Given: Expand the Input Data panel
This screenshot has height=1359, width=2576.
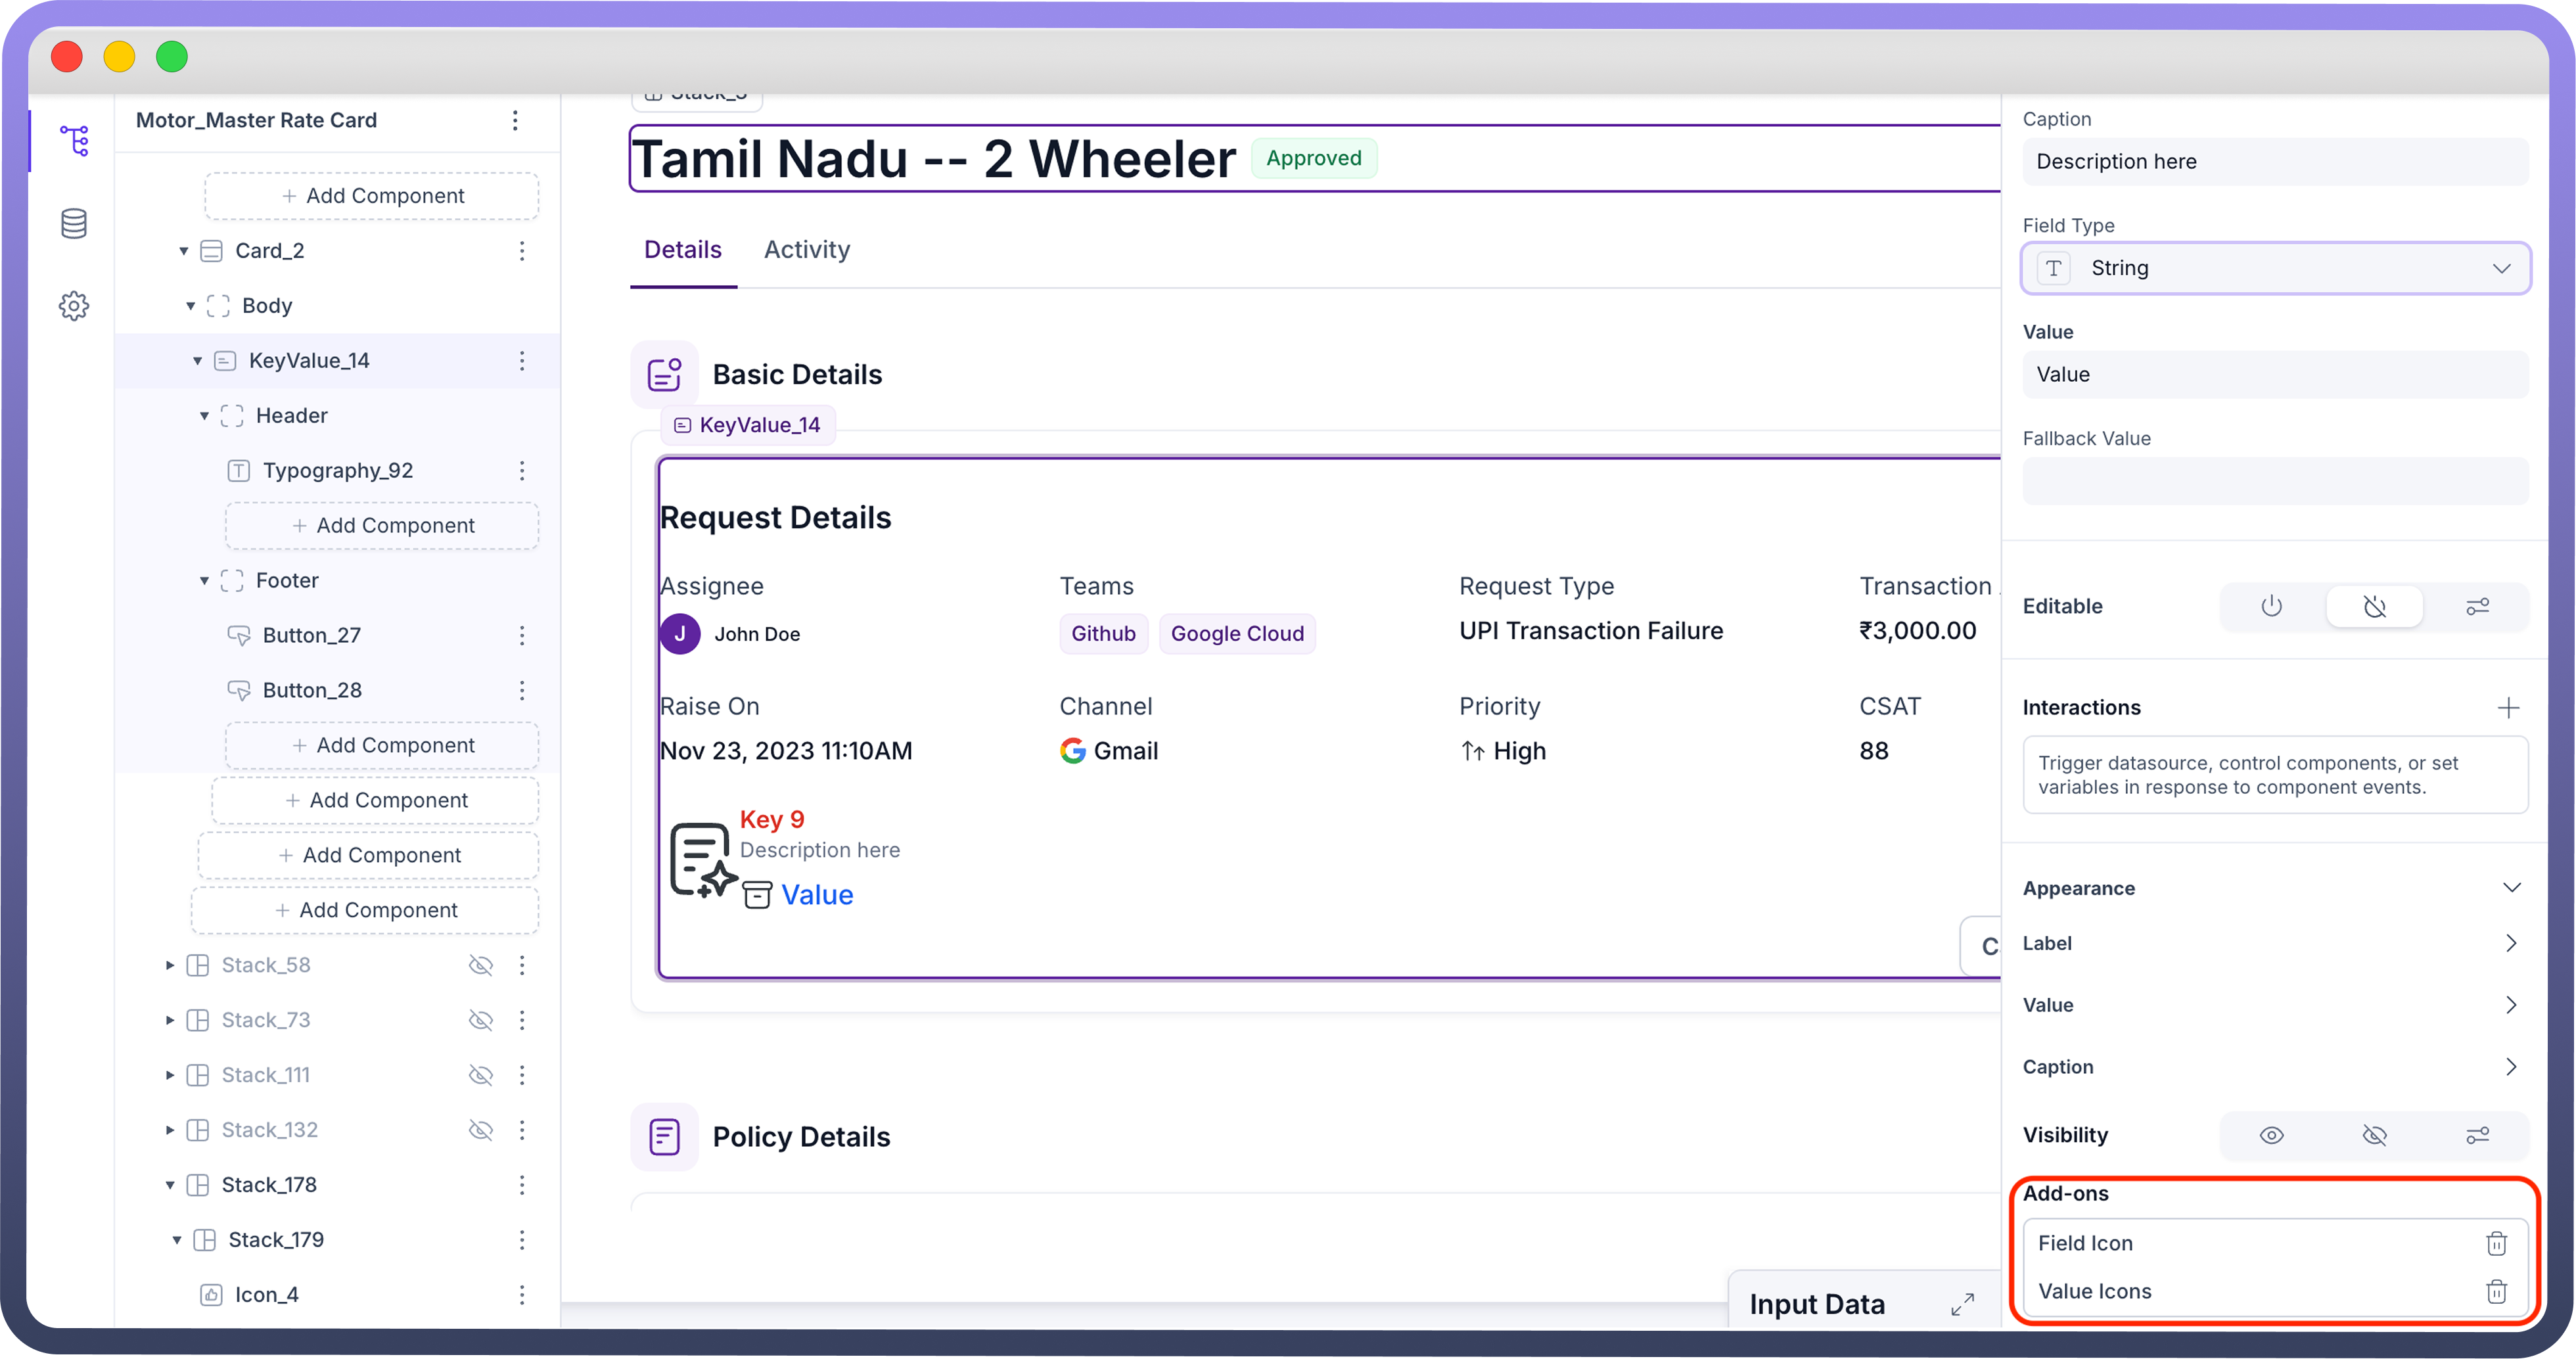Looking at the screenshot, I should point(1962,1304).
